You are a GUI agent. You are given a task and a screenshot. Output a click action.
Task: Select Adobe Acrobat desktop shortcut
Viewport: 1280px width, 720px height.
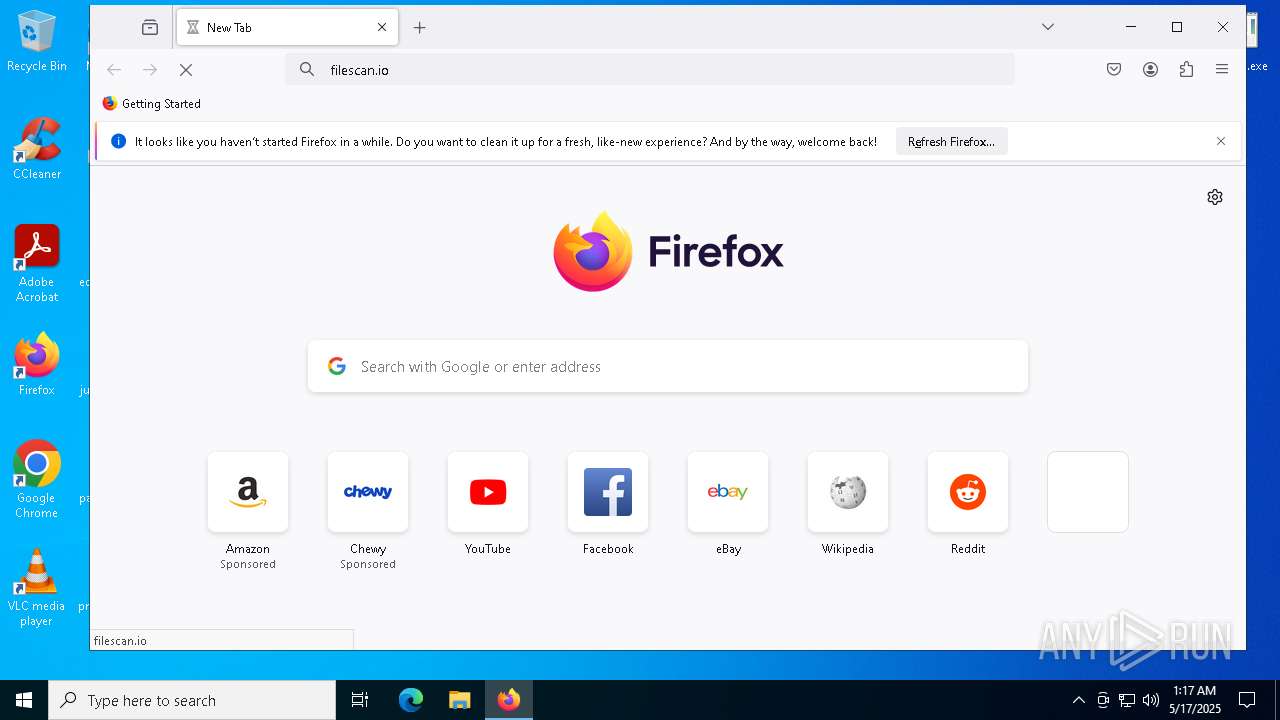[37, 264]
